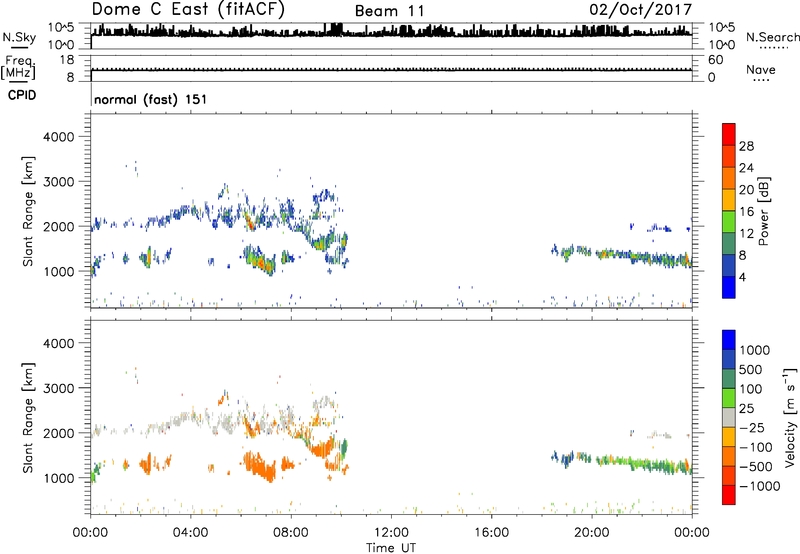Click the '18' frequency axis tick
Viewport: 800px width, 554px height.
pyautogui.click(x=67, y=60)
